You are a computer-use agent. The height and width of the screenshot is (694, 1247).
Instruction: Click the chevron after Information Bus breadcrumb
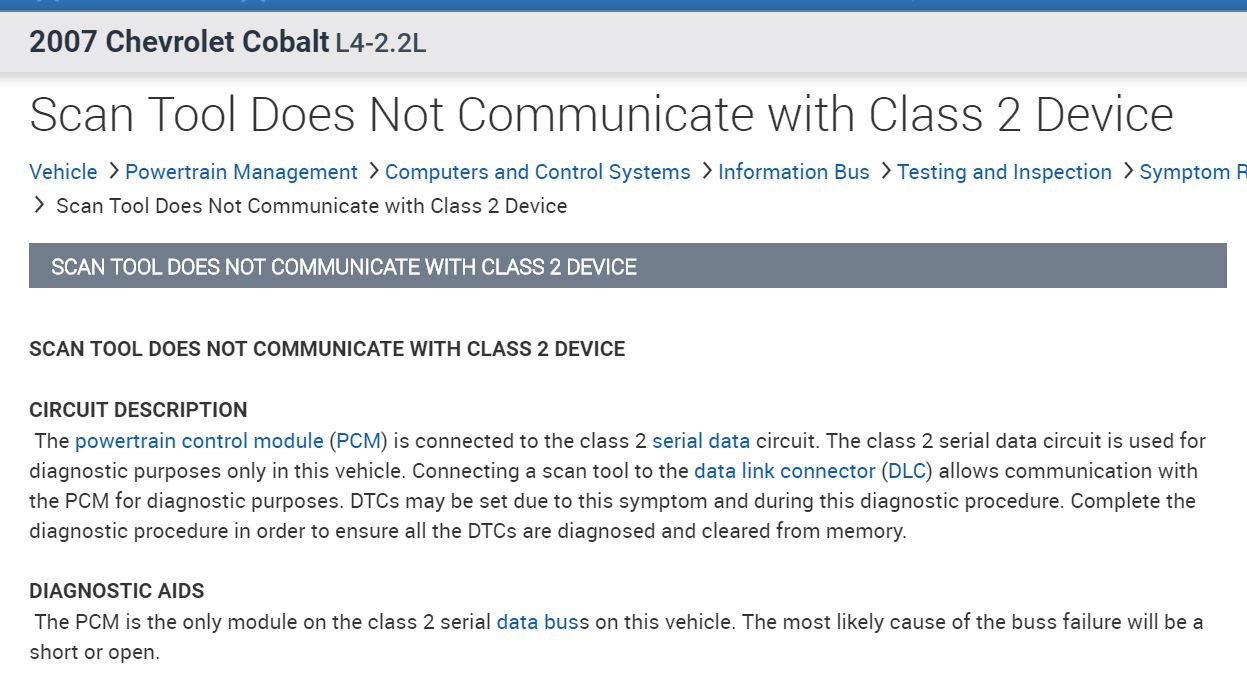pos(884,172)
